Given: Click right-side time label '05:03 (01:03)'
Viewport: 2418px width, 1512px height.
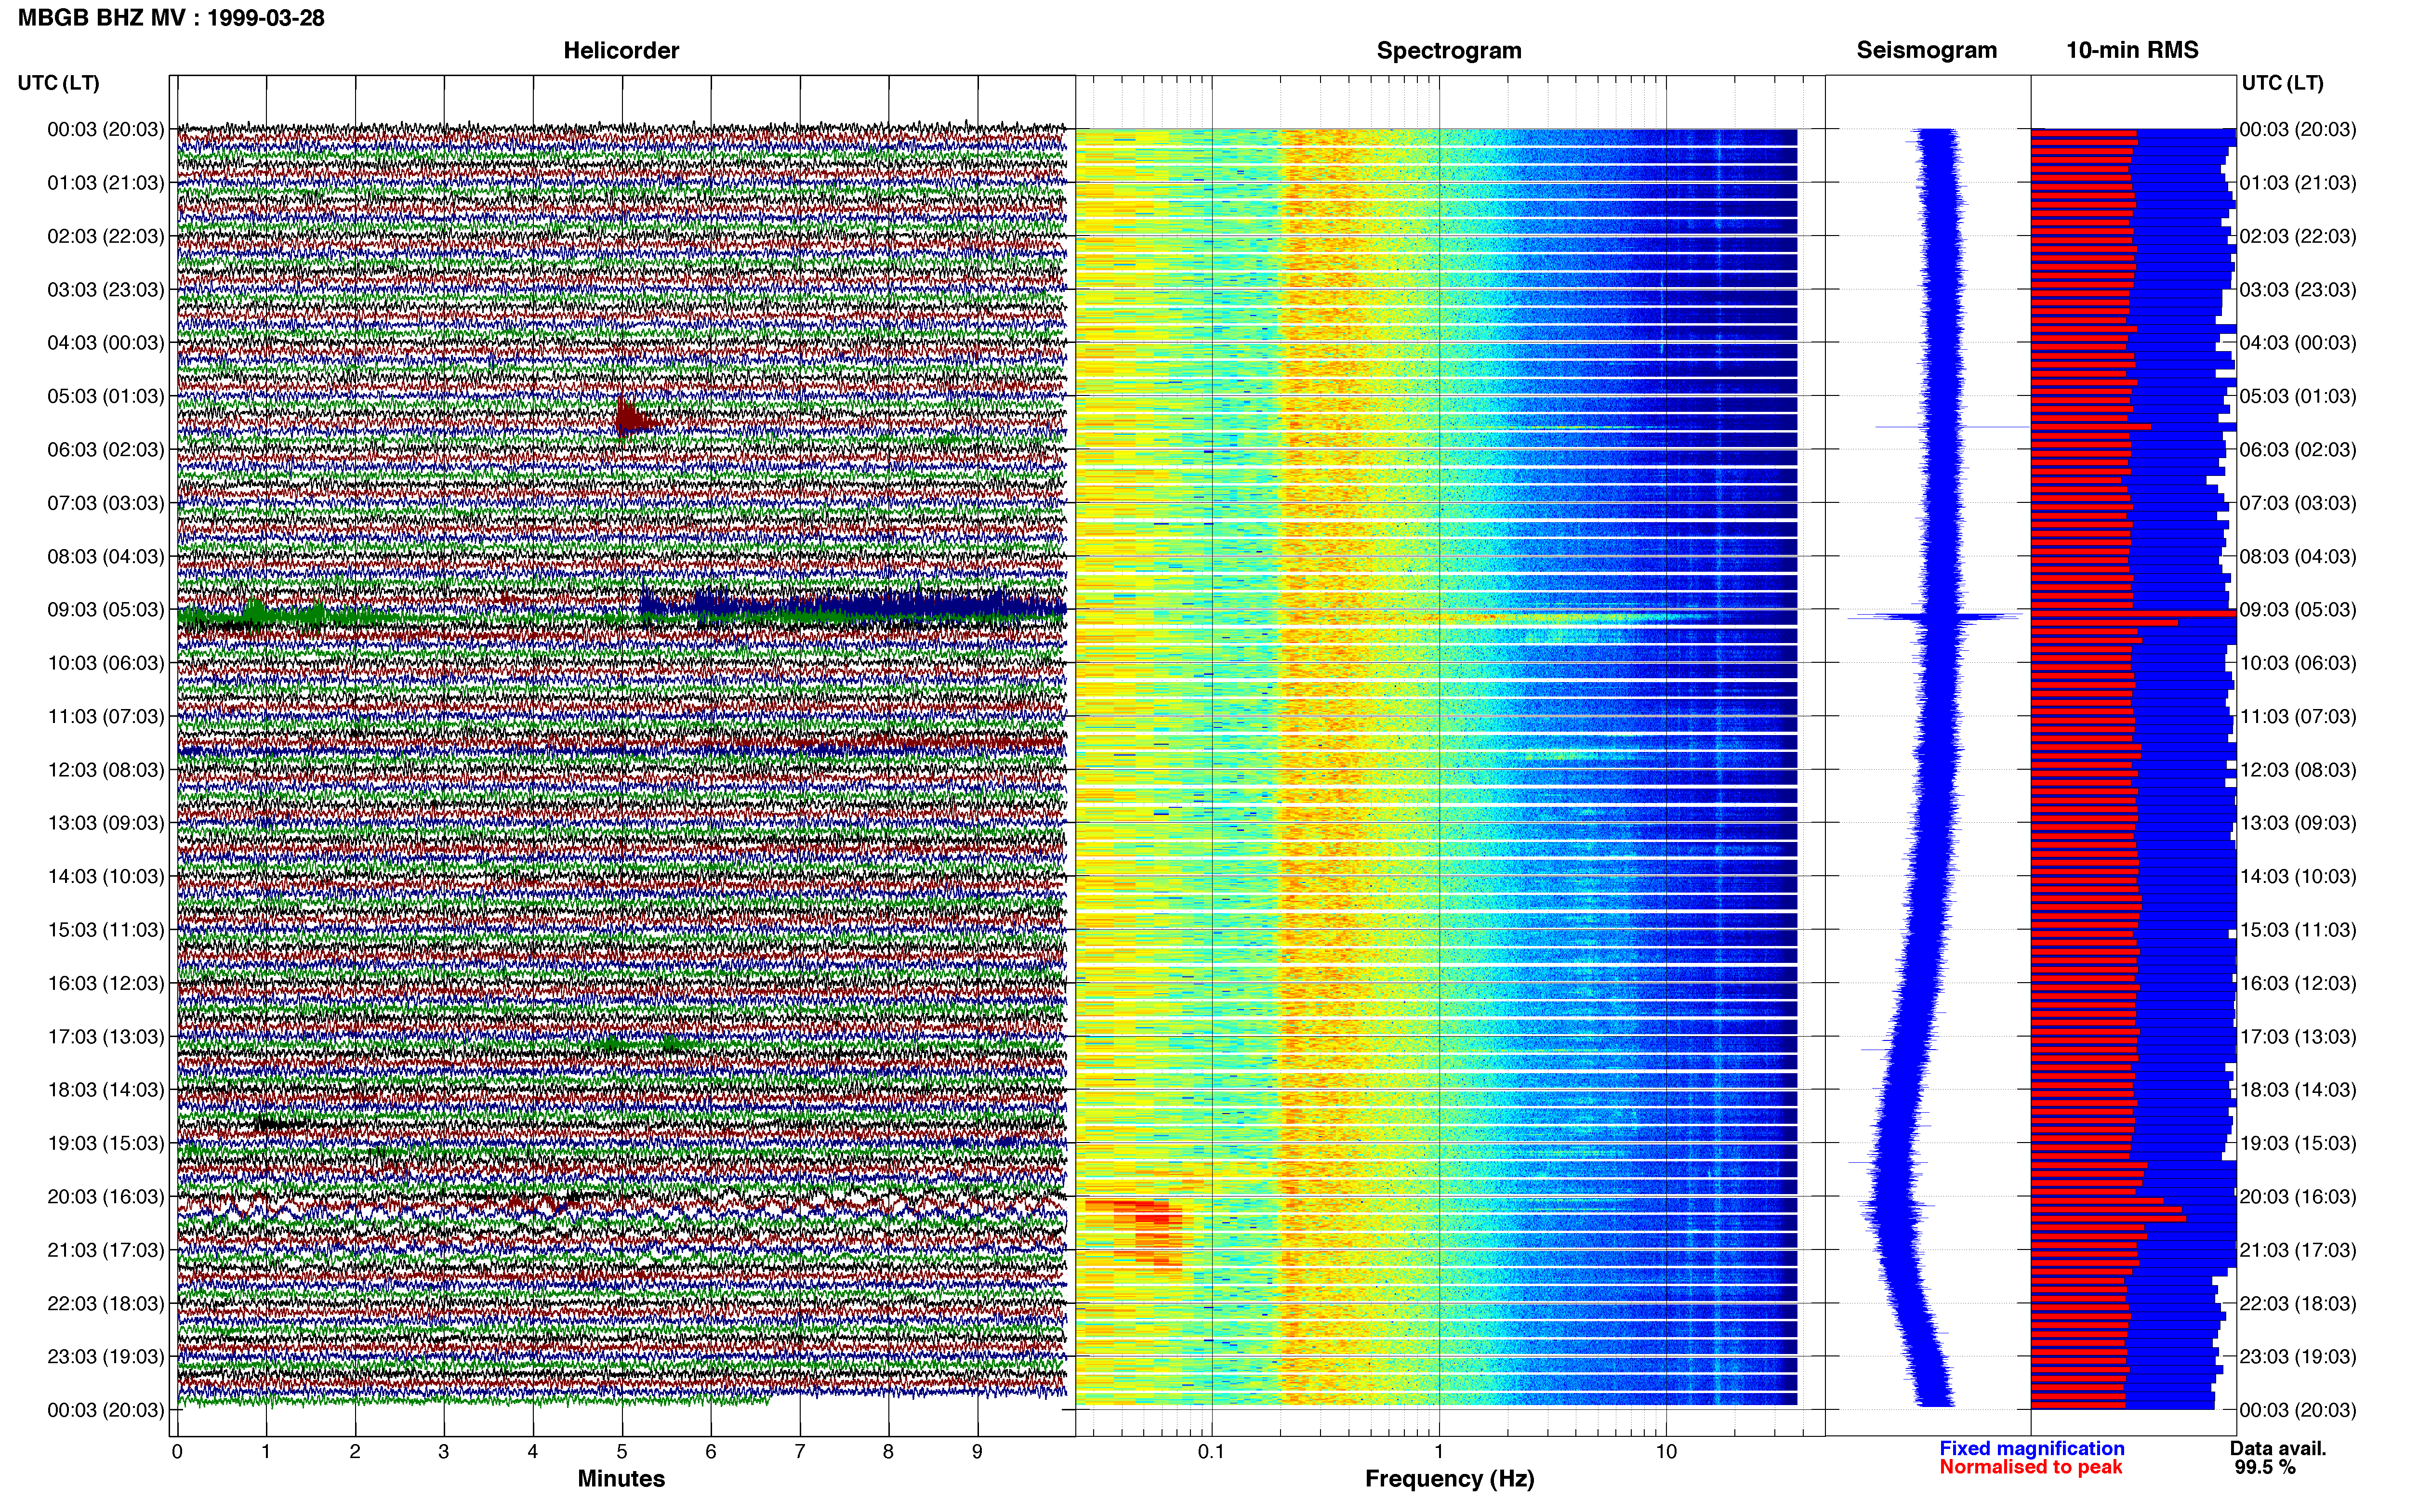Looking at the screenshot, I should [2298, 396].
